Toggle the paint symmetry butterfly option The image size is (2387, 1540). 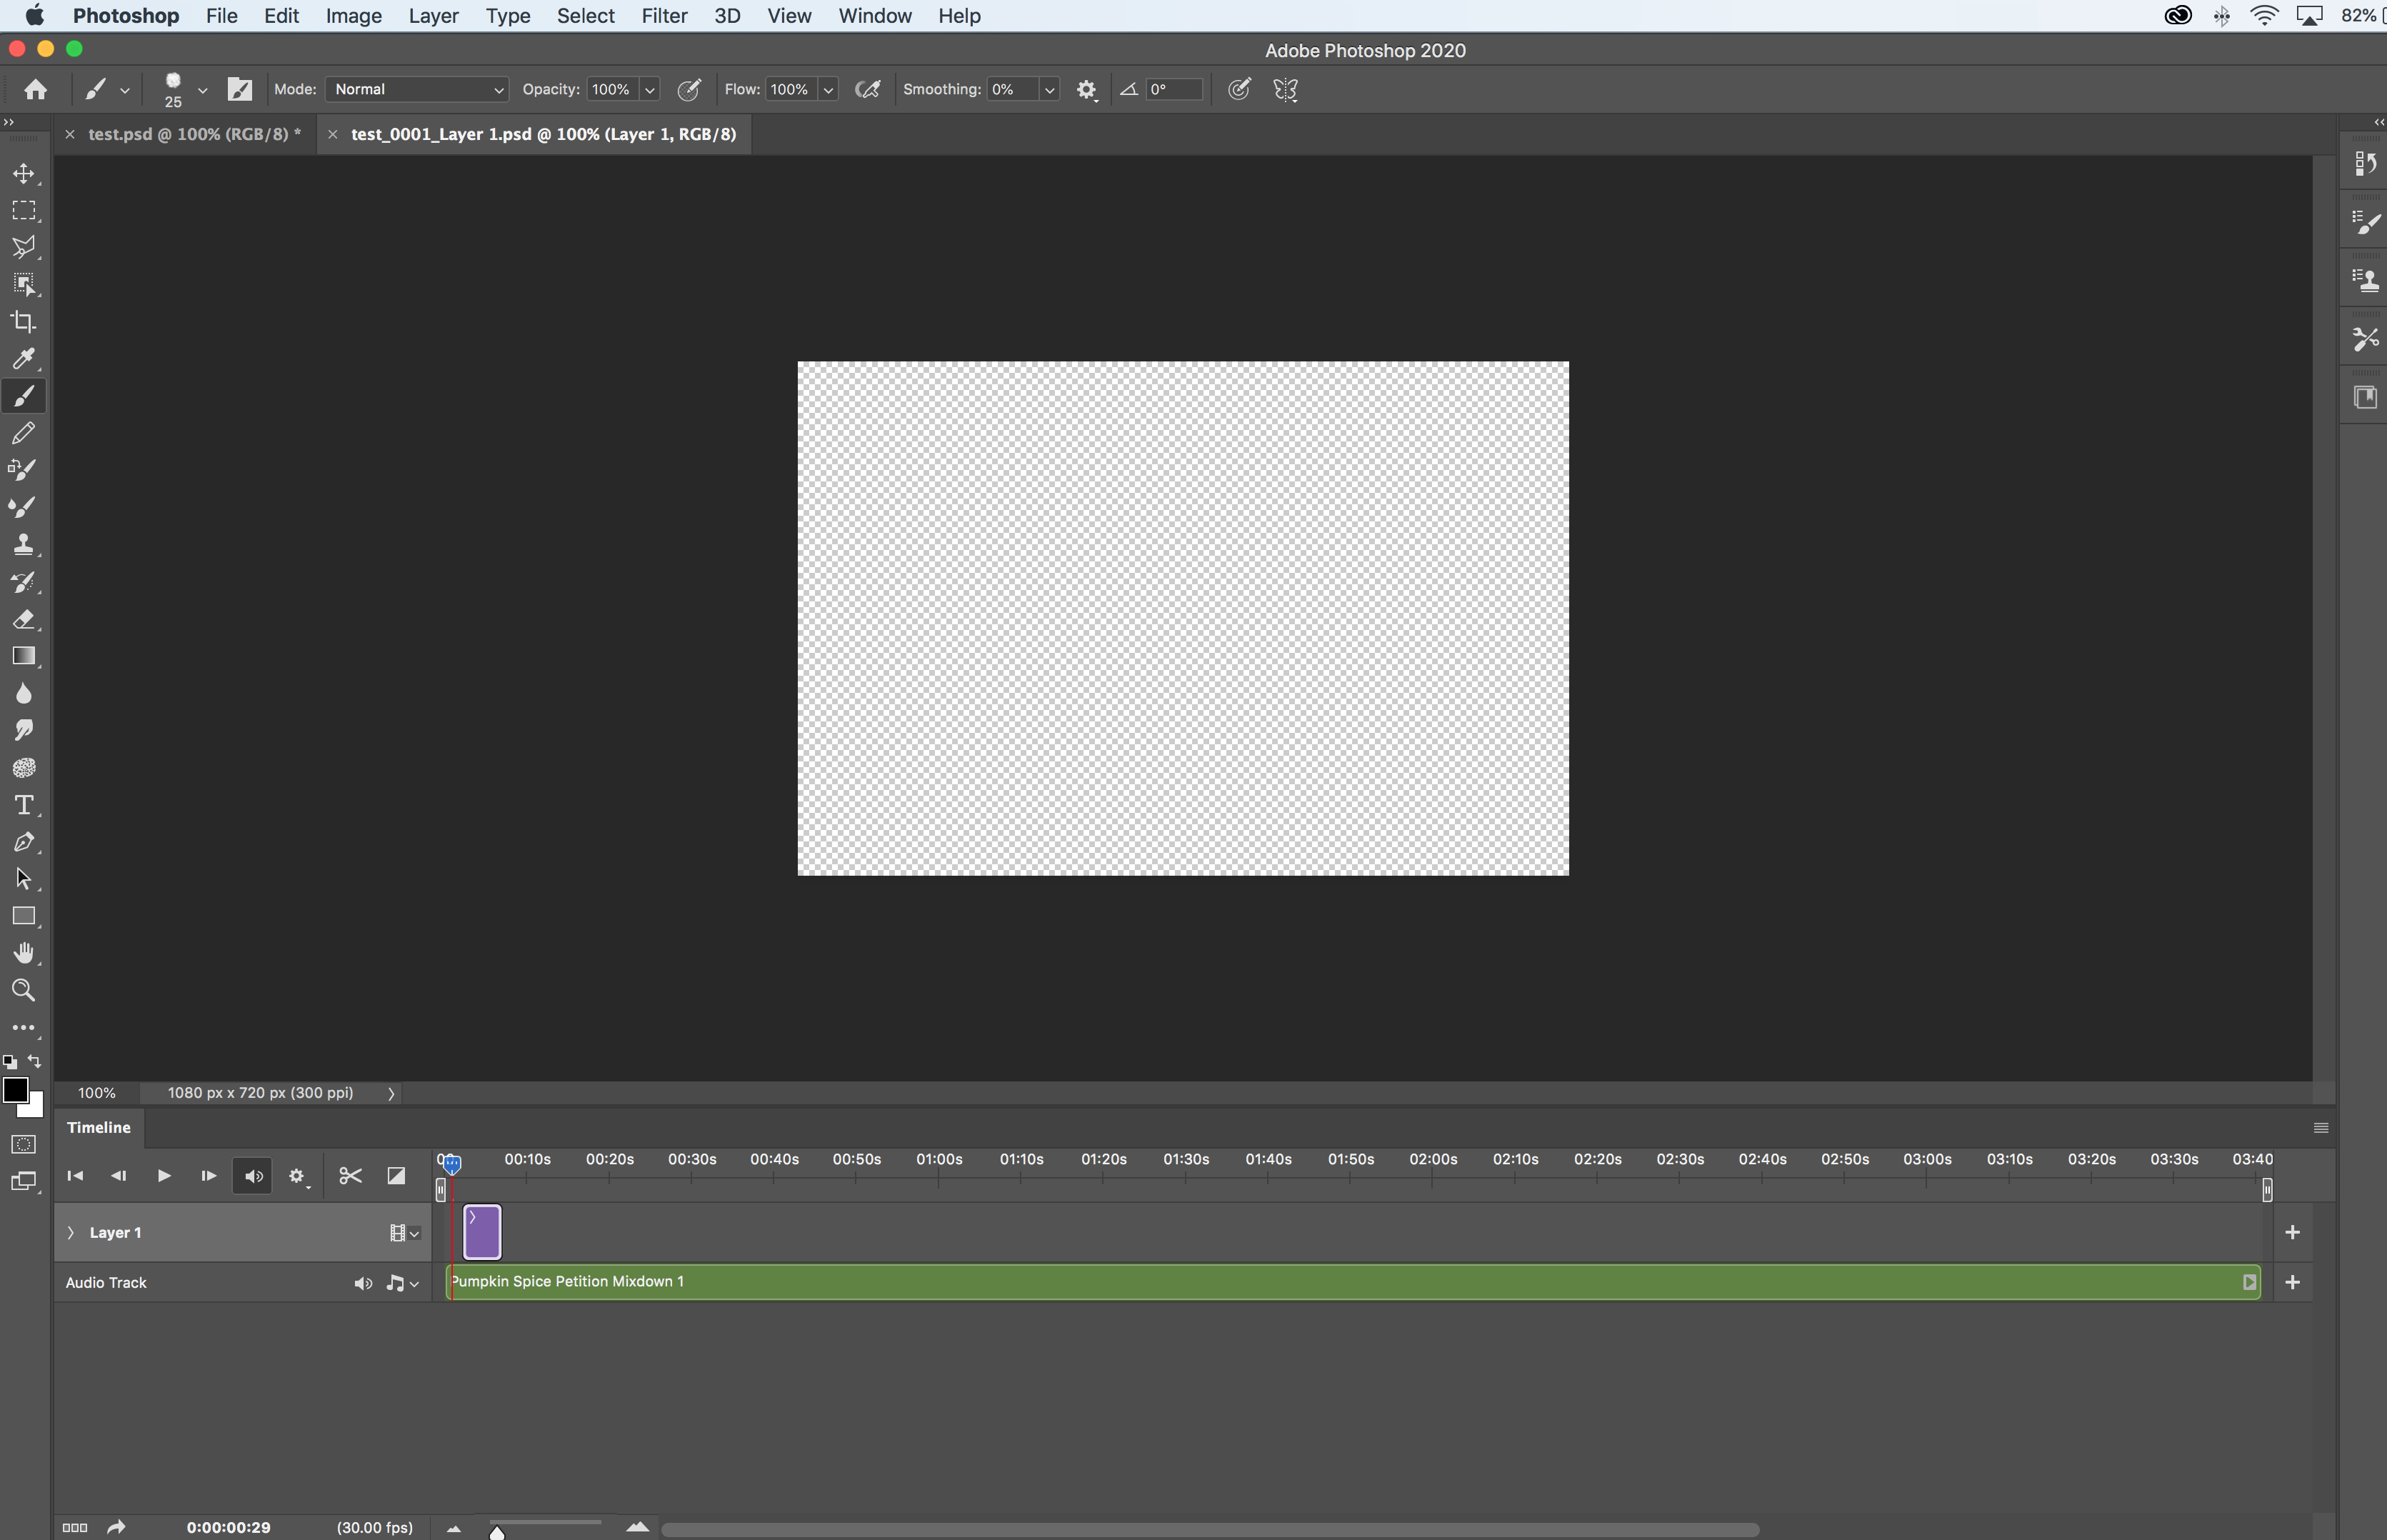point(1285,89)
